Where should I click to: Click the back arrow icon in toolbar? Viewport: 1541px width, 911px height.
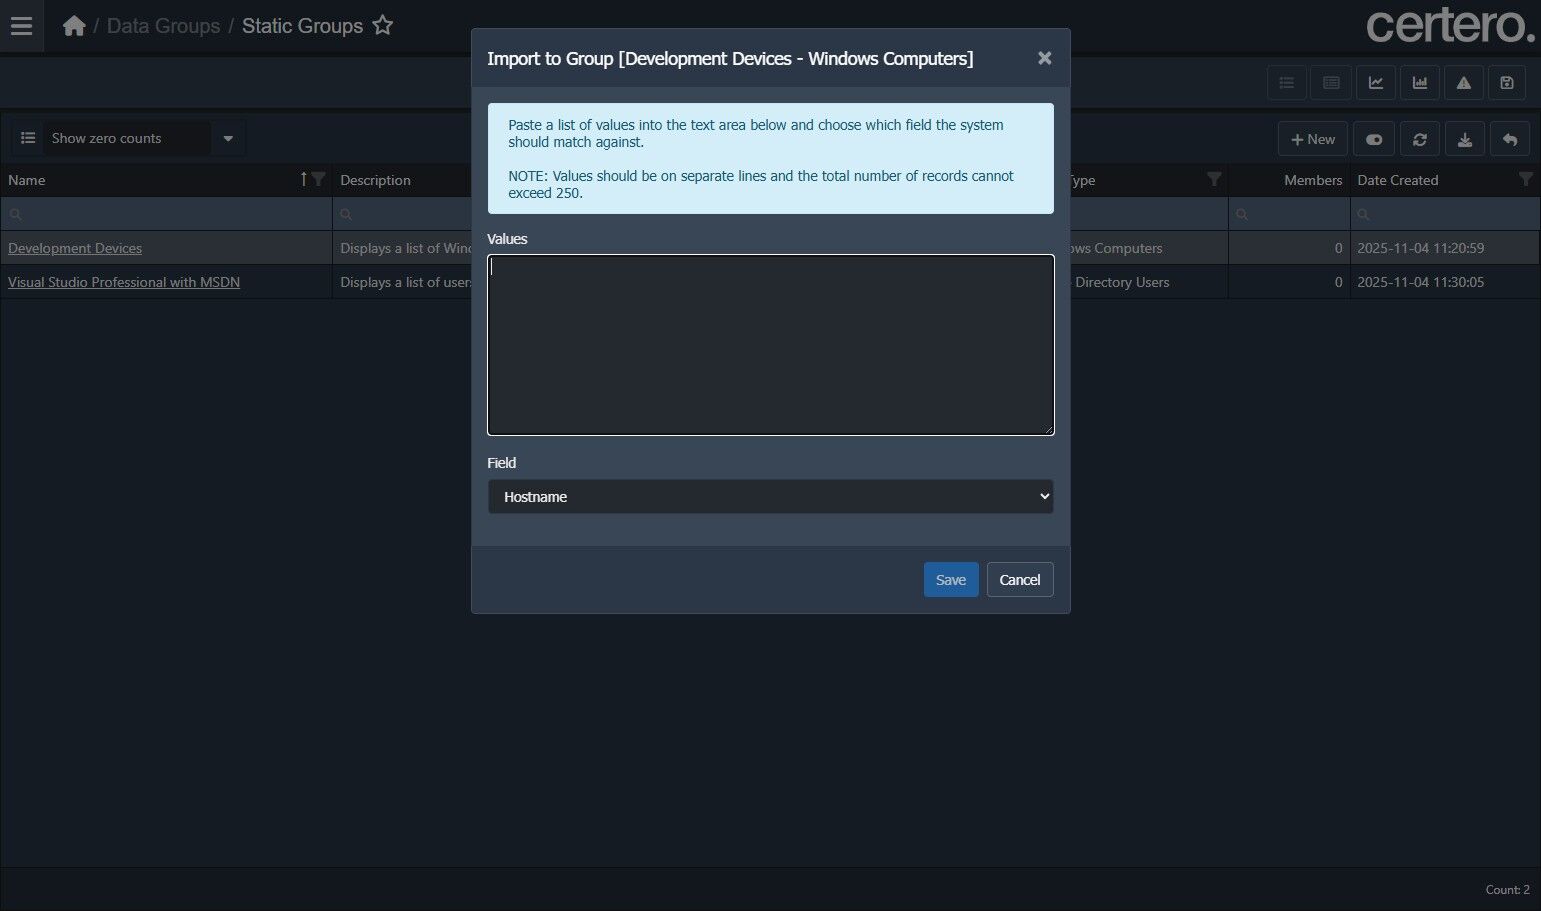[x=1510, y=139]
